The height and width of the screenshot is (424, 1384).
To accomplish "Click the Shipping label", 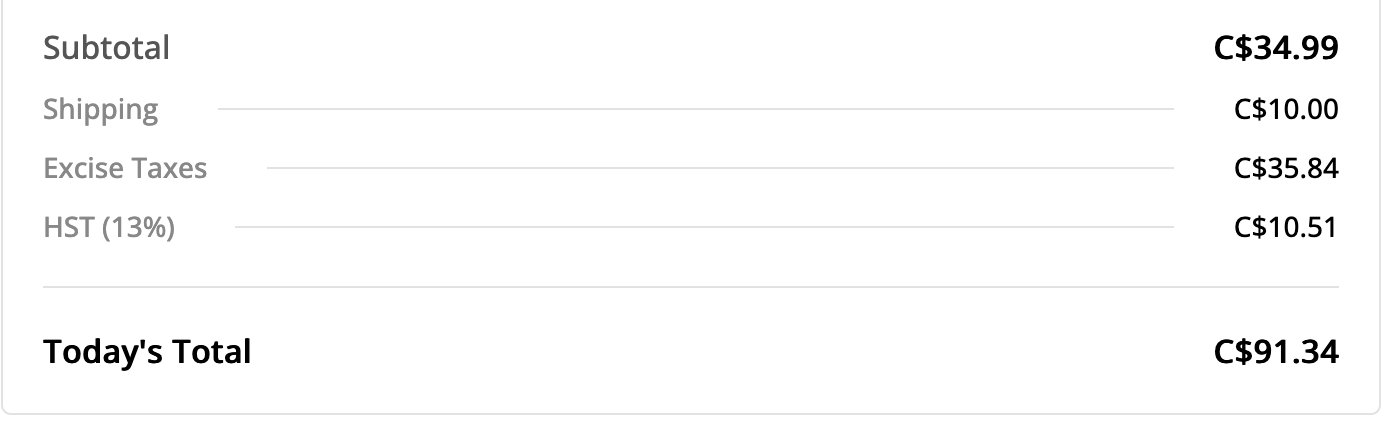I will 100,109.
